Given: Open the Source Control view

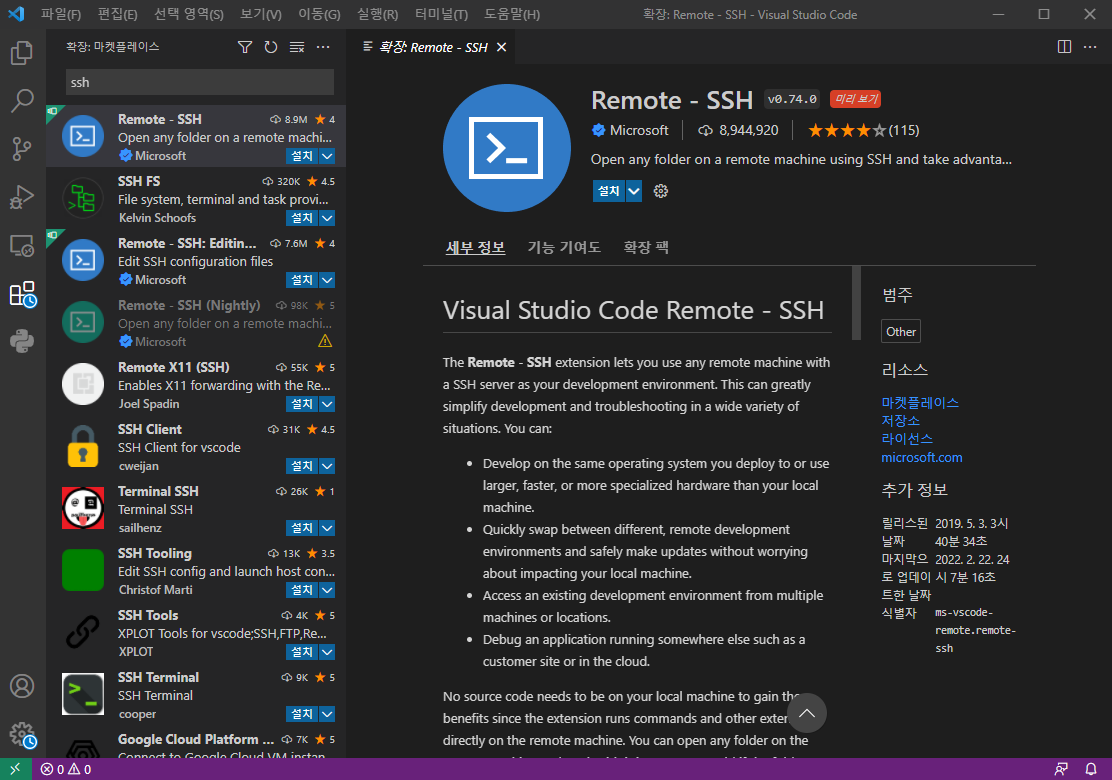Looking at the screenshot, I should (x=22, y=149).
